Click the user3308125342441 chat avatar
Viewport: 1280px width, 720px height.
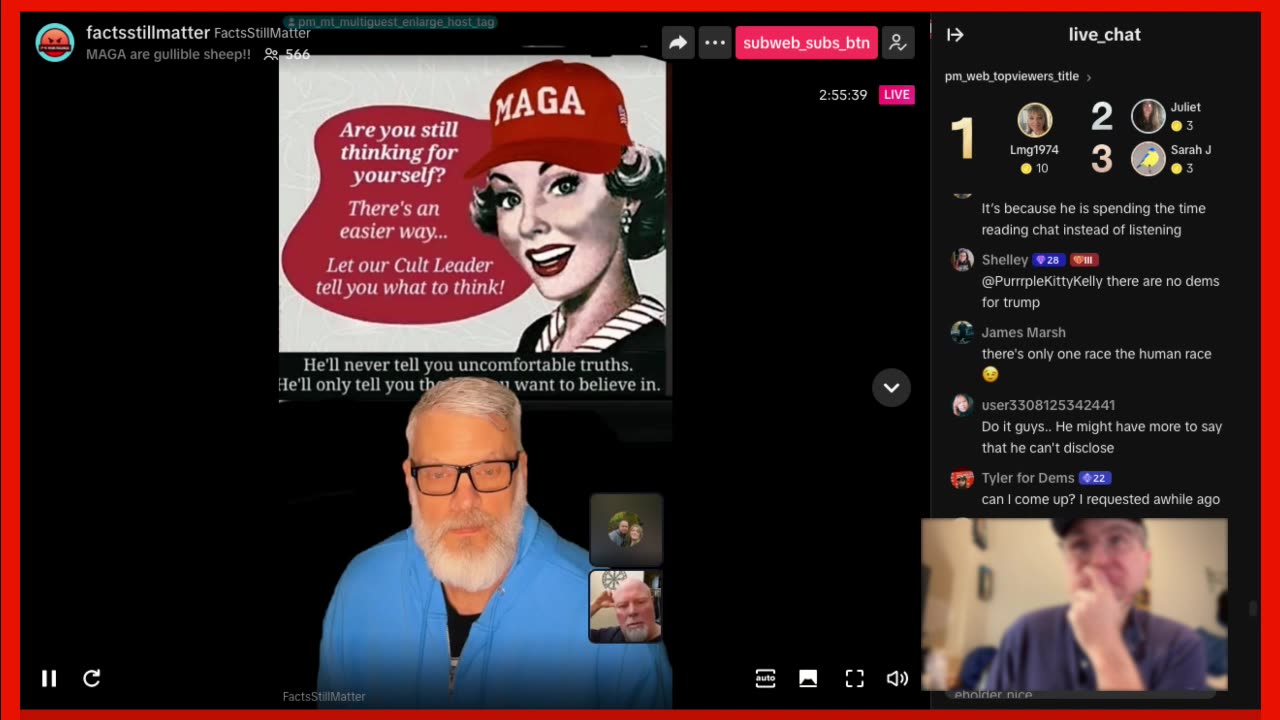(x=962, y=406)
